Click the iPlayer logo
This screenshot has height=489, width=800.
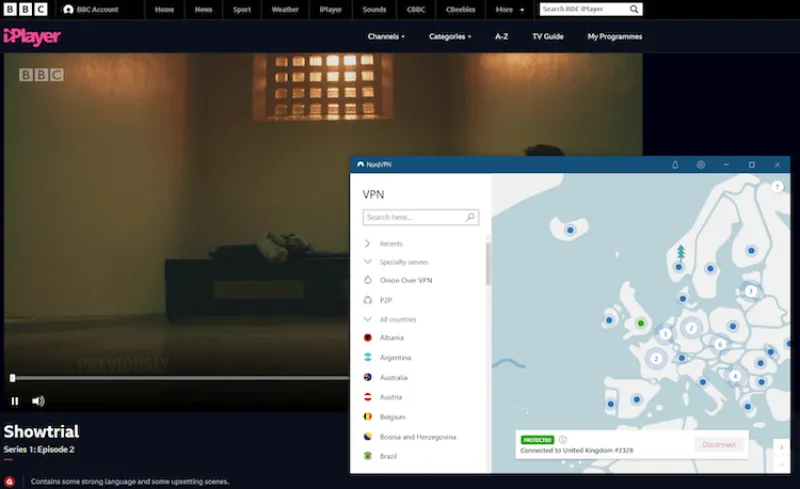[32, 37]
